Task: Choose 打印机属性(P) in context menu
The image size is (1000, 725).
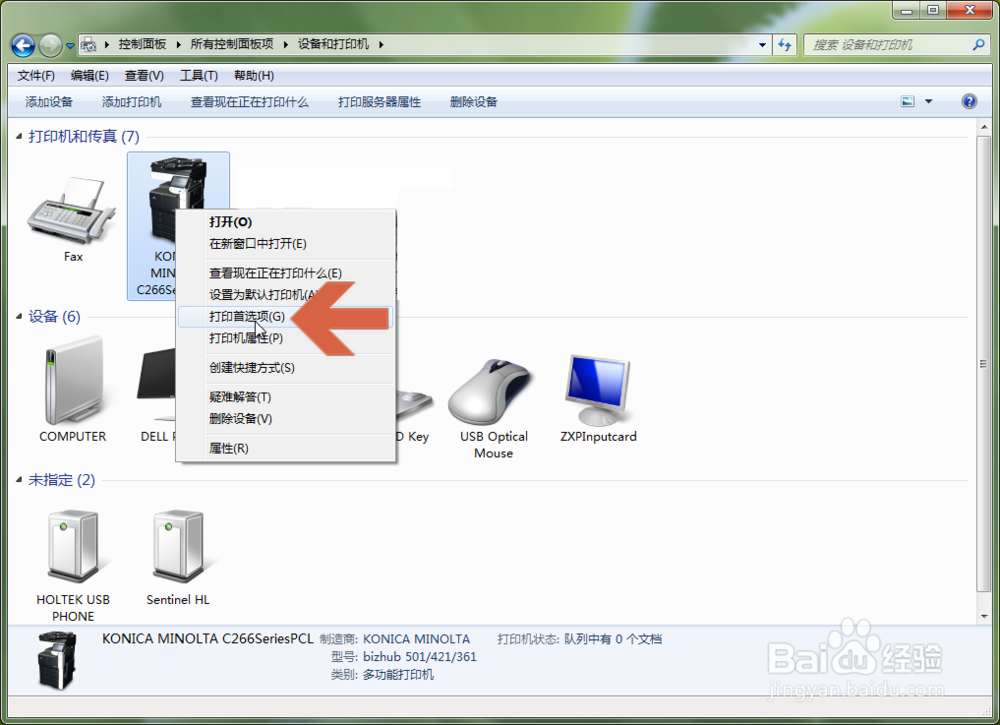Action: pyautogui.click(x=286, y=338)
